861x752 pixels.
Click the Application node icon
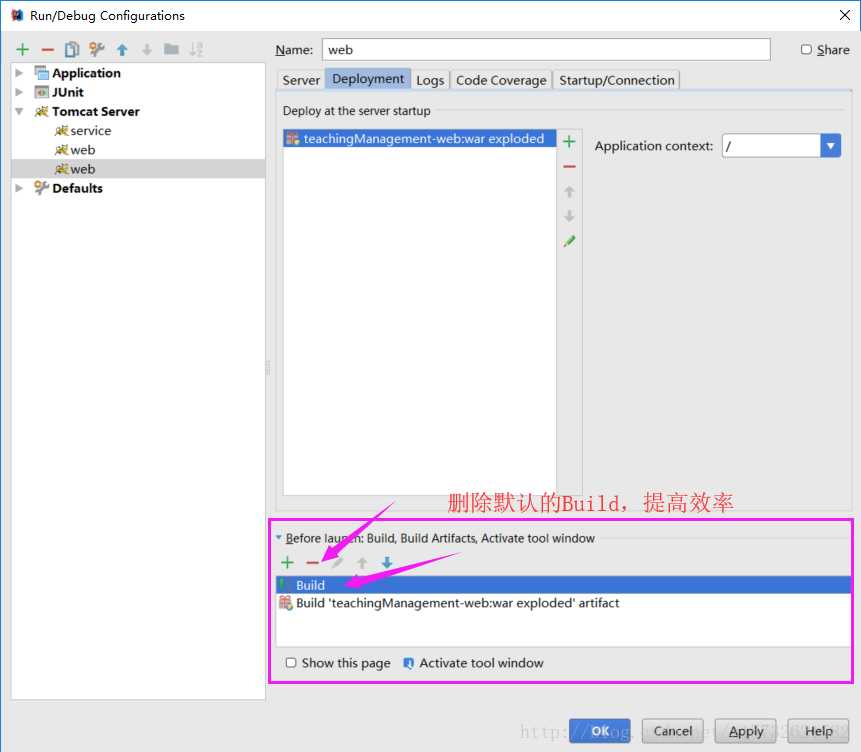tap(41, 73)
